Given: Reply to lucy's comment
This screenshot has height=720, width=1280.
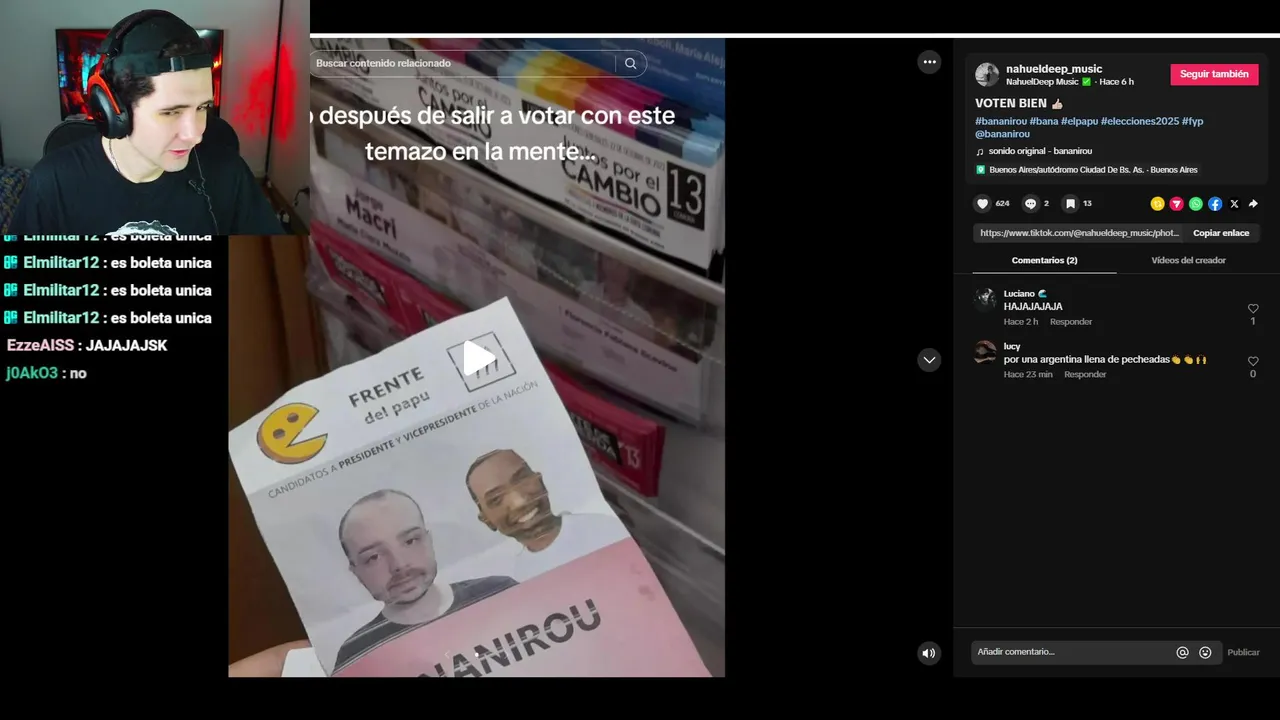Looking at the screenshot, I should 1085,374.
